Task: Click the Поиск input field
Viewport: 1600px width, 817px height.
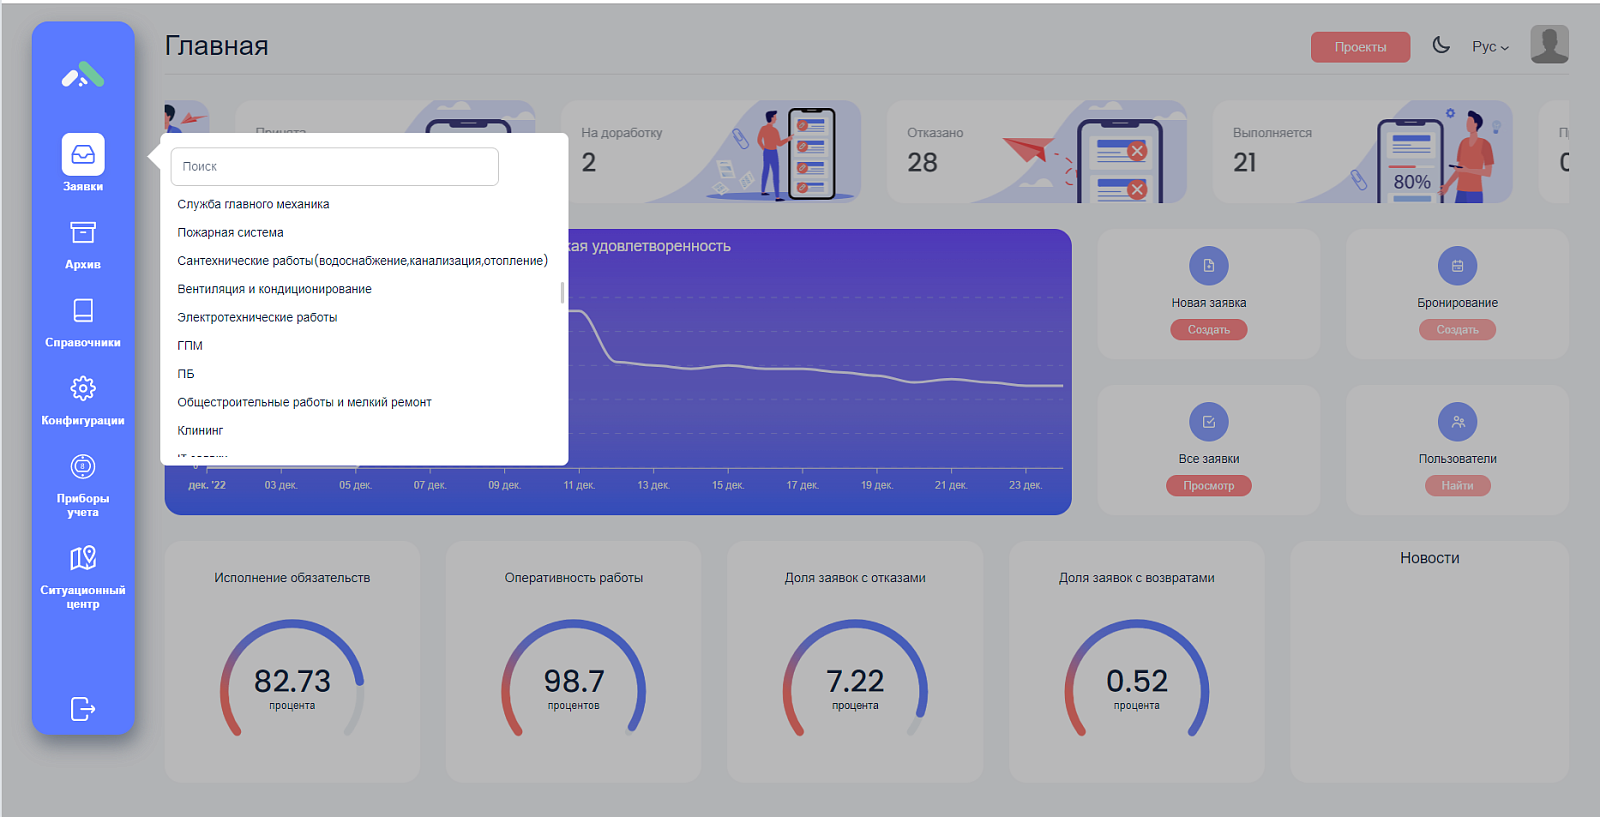Action: click(x=334, y=167)
